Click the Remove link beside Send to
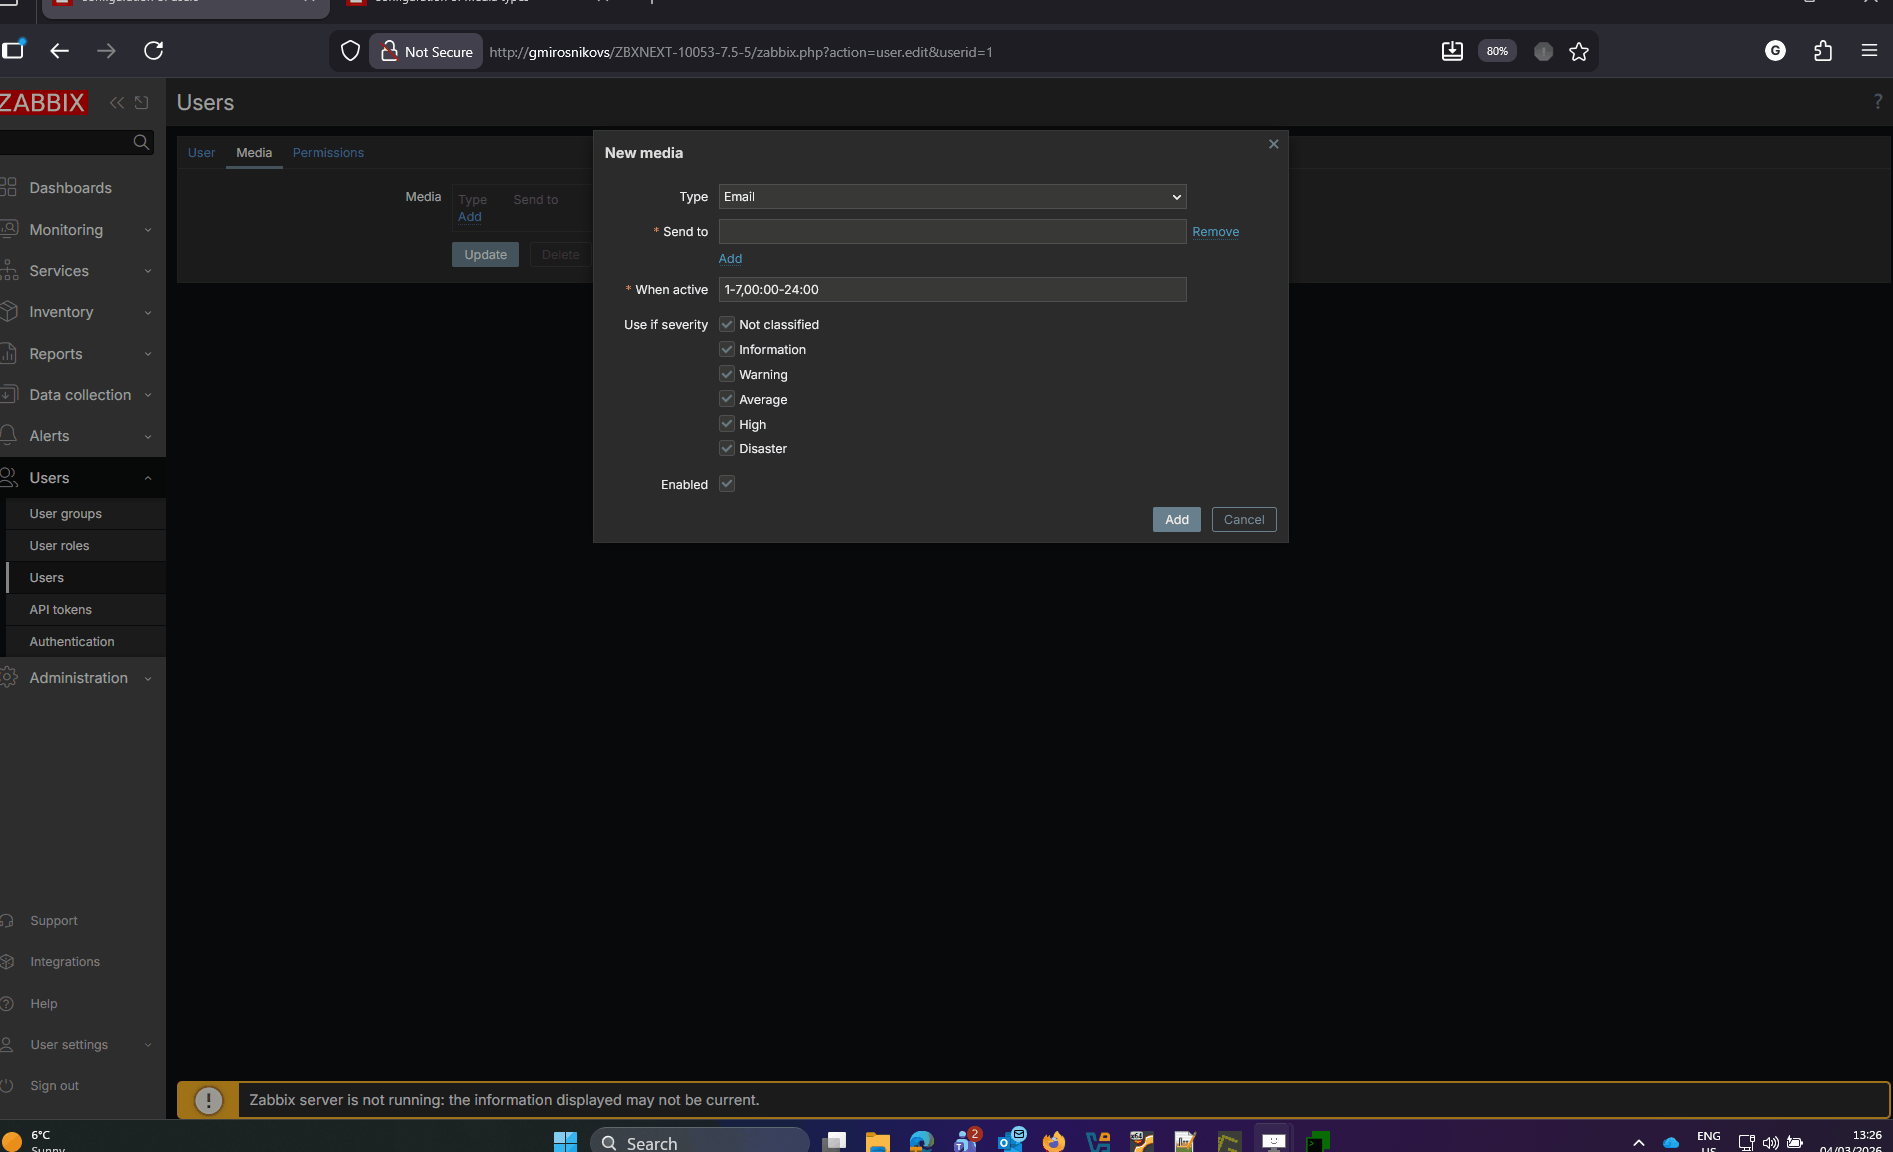 [x=1215, y=232]
